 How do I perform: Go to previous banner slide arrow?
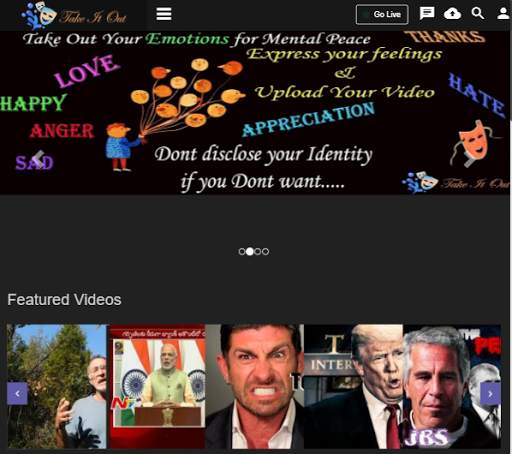(38, 160)
